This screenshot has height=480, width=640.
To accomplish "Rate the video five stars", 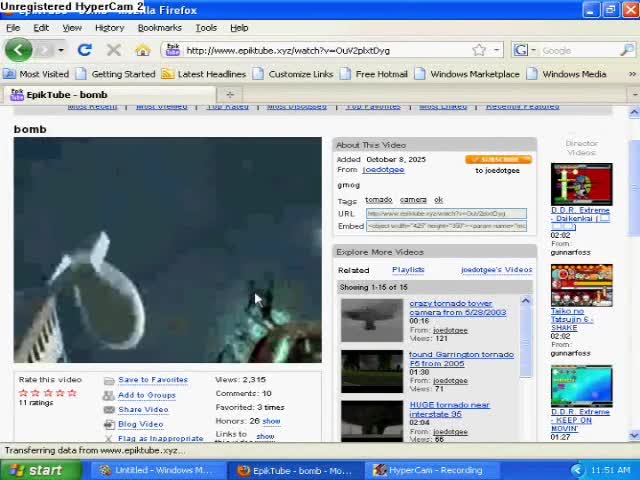I will (x=72, y=393).
